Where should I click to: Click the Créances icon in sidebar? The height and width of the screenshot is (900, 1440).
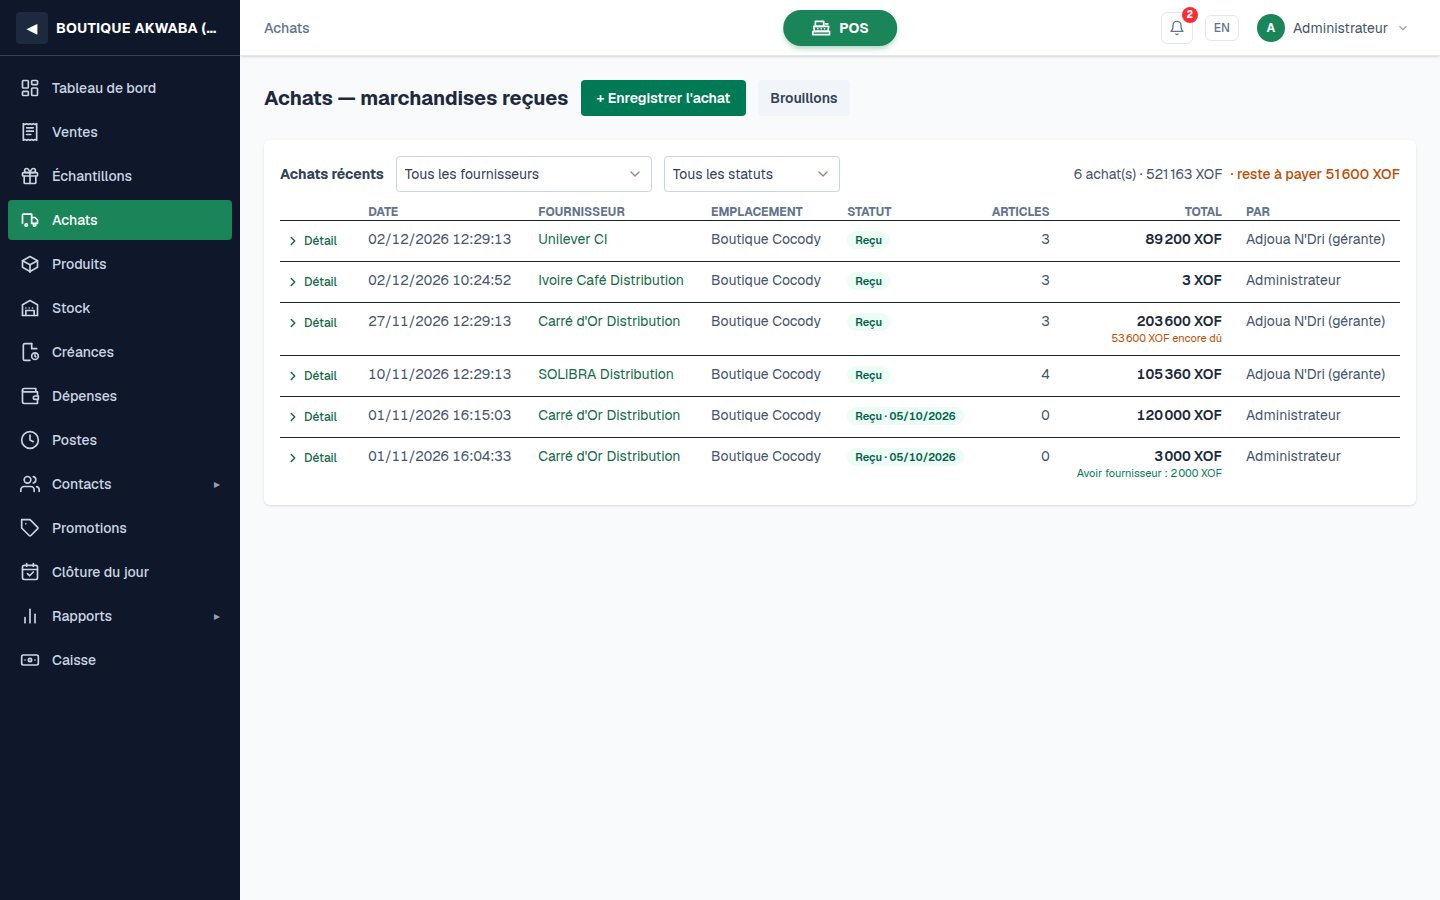pos(30,352)
